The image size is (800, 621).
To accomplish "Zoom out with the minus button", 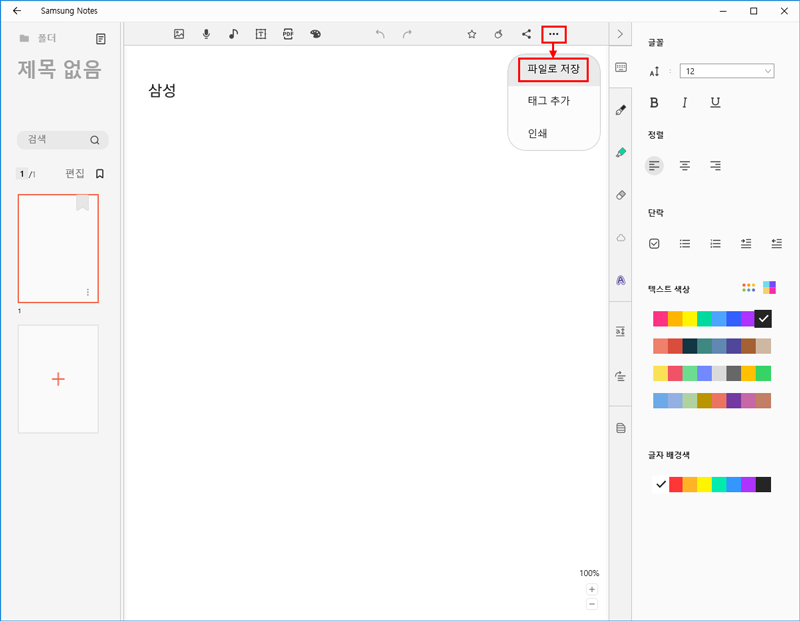I will tap(591, 604).
